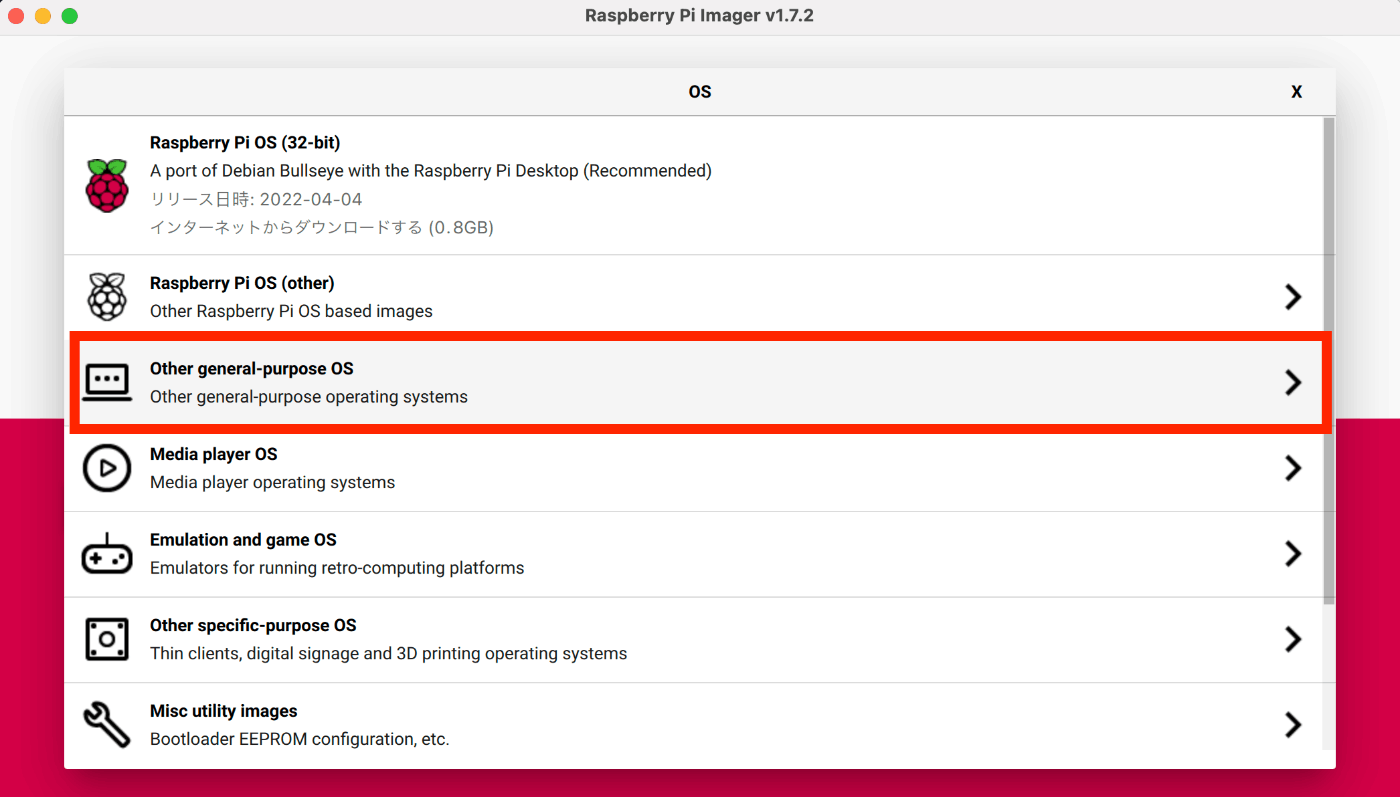Expand the Other specific-purpose OS chevron

point(1293,639)
